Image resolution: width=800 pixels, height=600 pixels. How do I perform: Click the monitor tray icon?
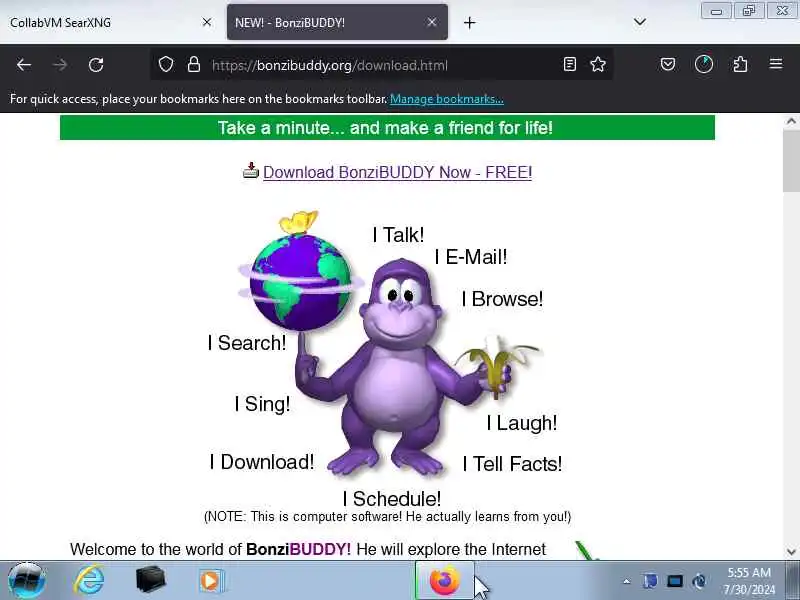[x=674, y=581]
